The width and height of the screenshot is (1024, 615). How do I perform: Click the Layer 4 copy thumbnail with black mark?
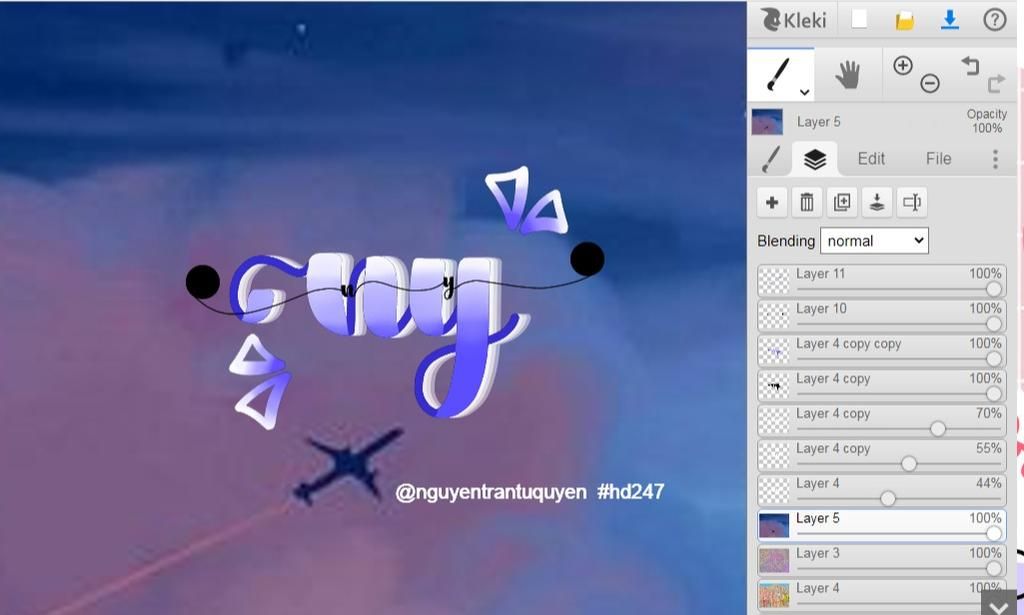774,386
